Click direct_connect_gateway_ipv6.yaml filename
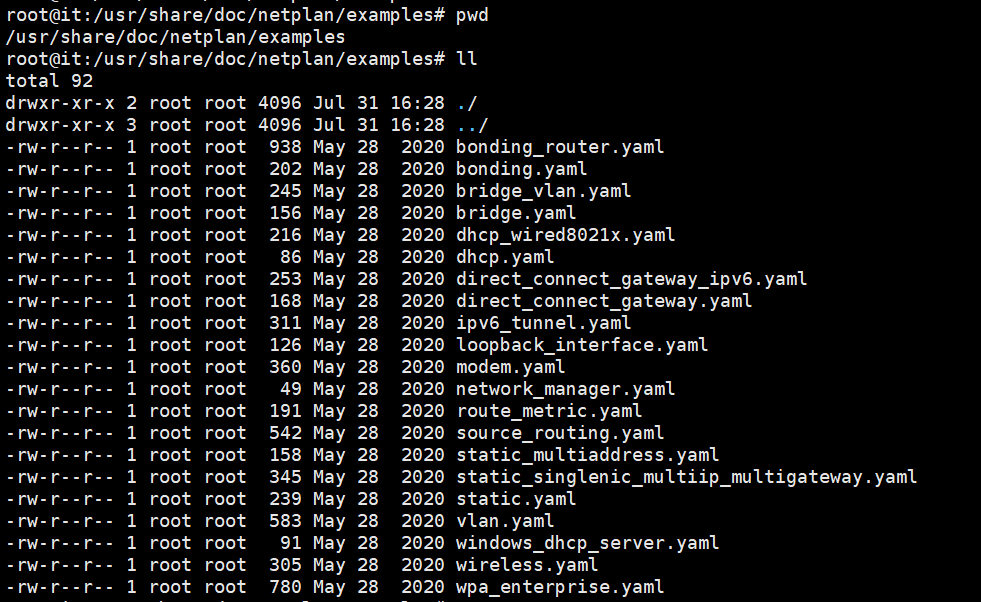Viewport: 981px width, 602px height. pos(631,279)
